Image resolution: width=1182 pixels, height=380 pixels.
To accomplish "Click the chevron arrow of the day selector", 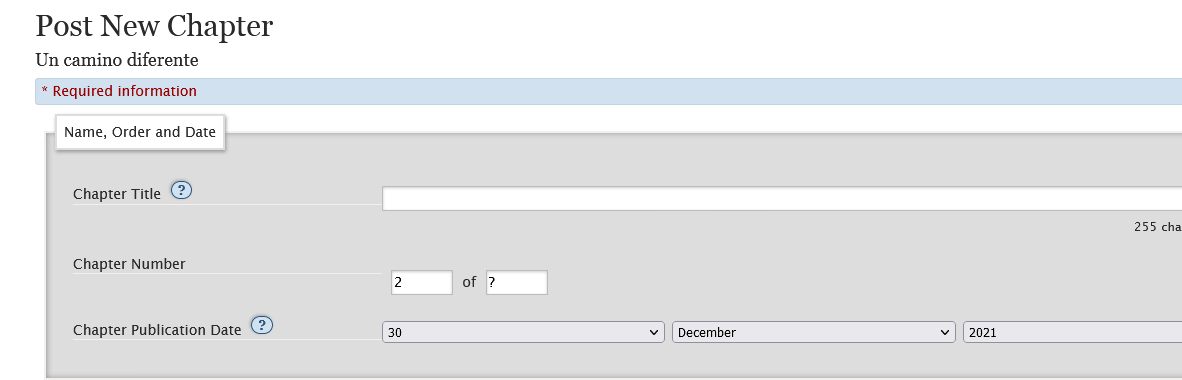I will [653, 332].
